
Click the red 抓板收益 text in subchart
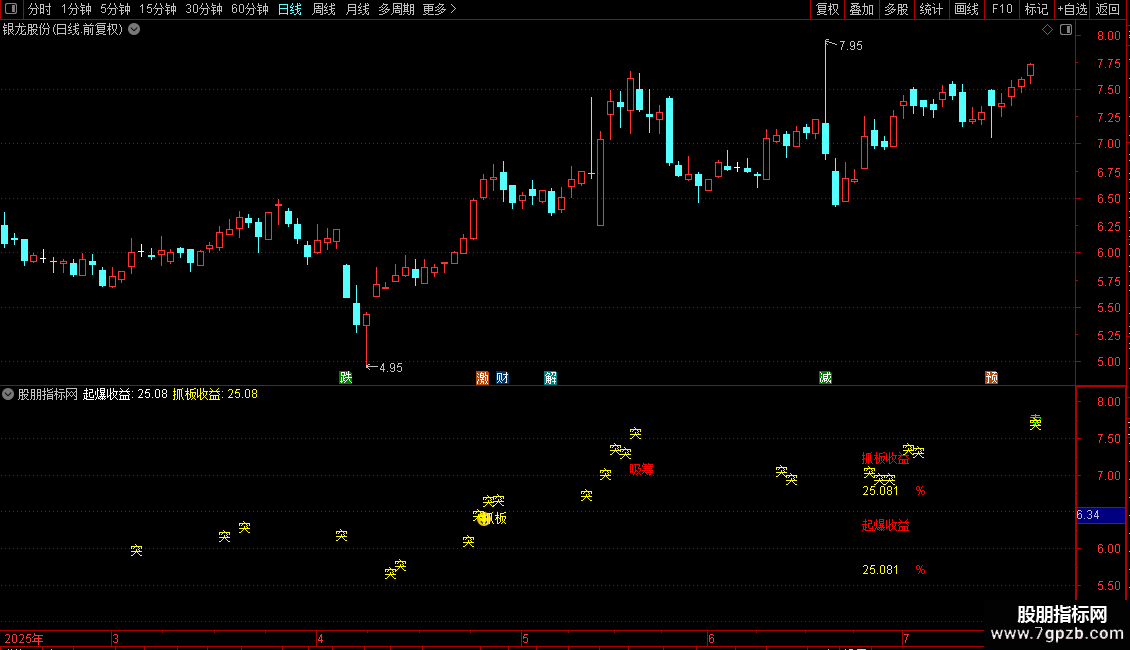tap(886, 458)
